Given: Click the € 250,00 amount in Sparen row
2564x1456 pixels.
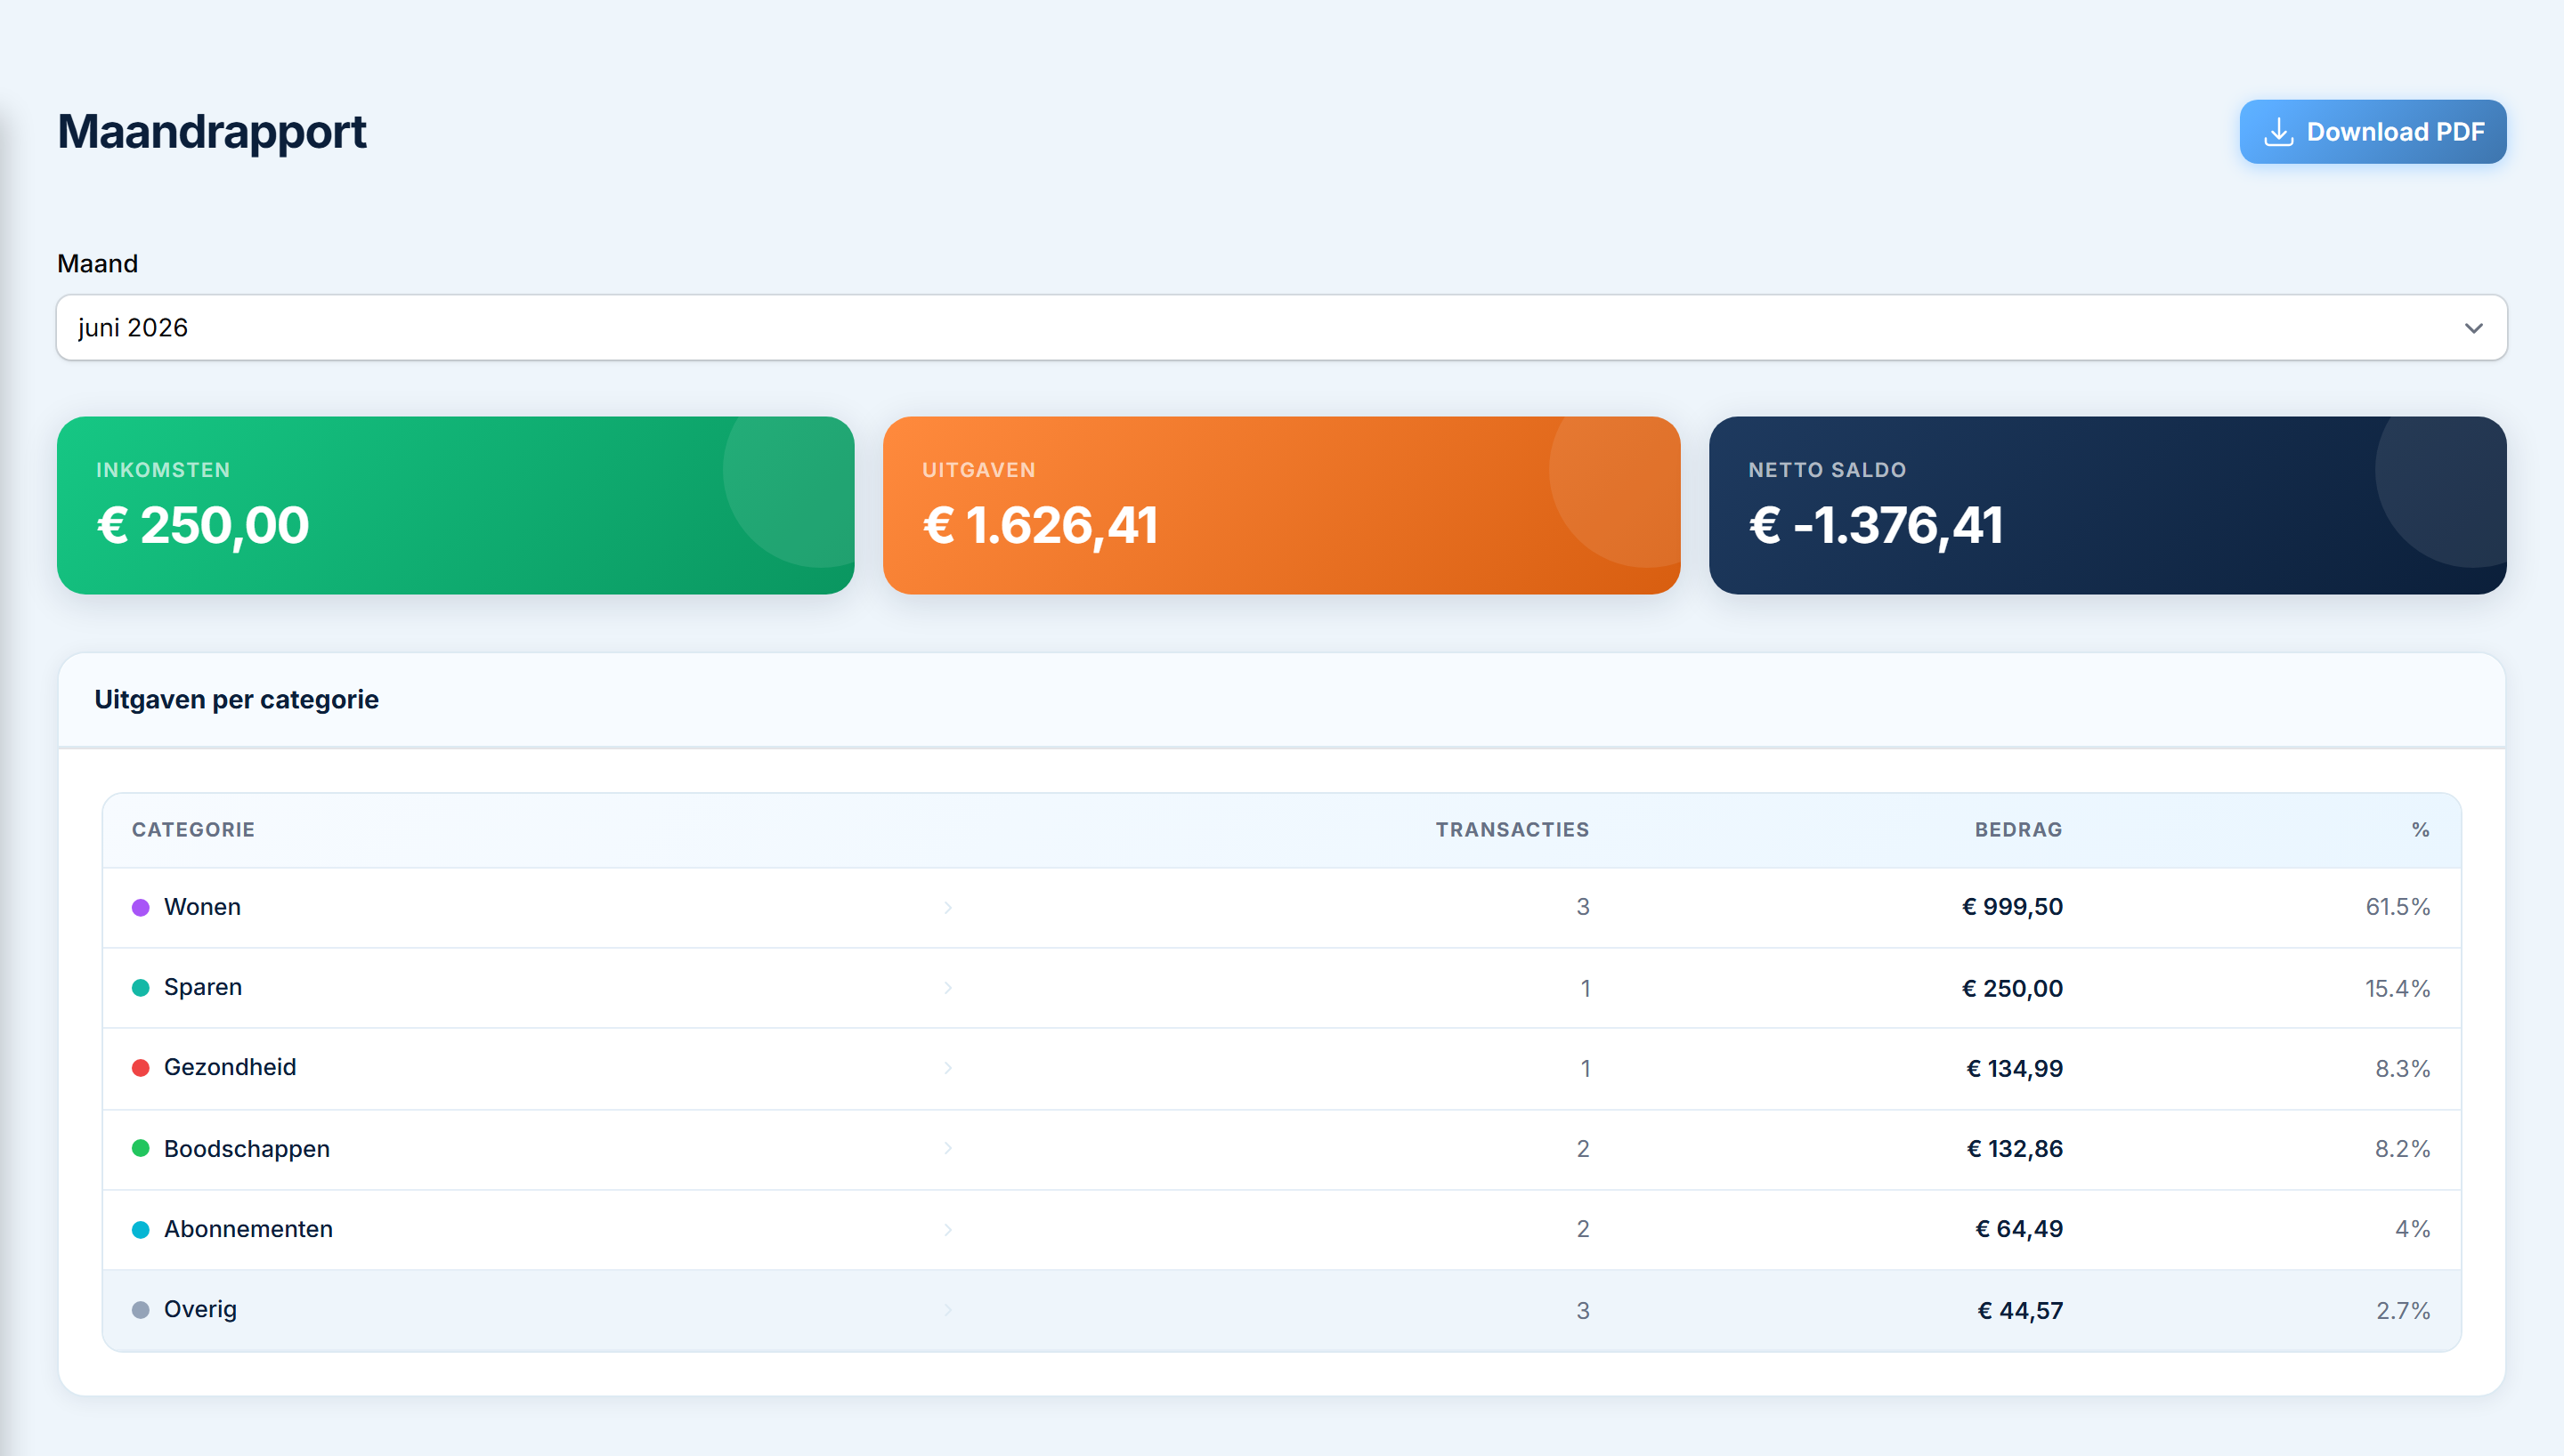Looking at the screenshot, I should click(x=2012, y=988).
